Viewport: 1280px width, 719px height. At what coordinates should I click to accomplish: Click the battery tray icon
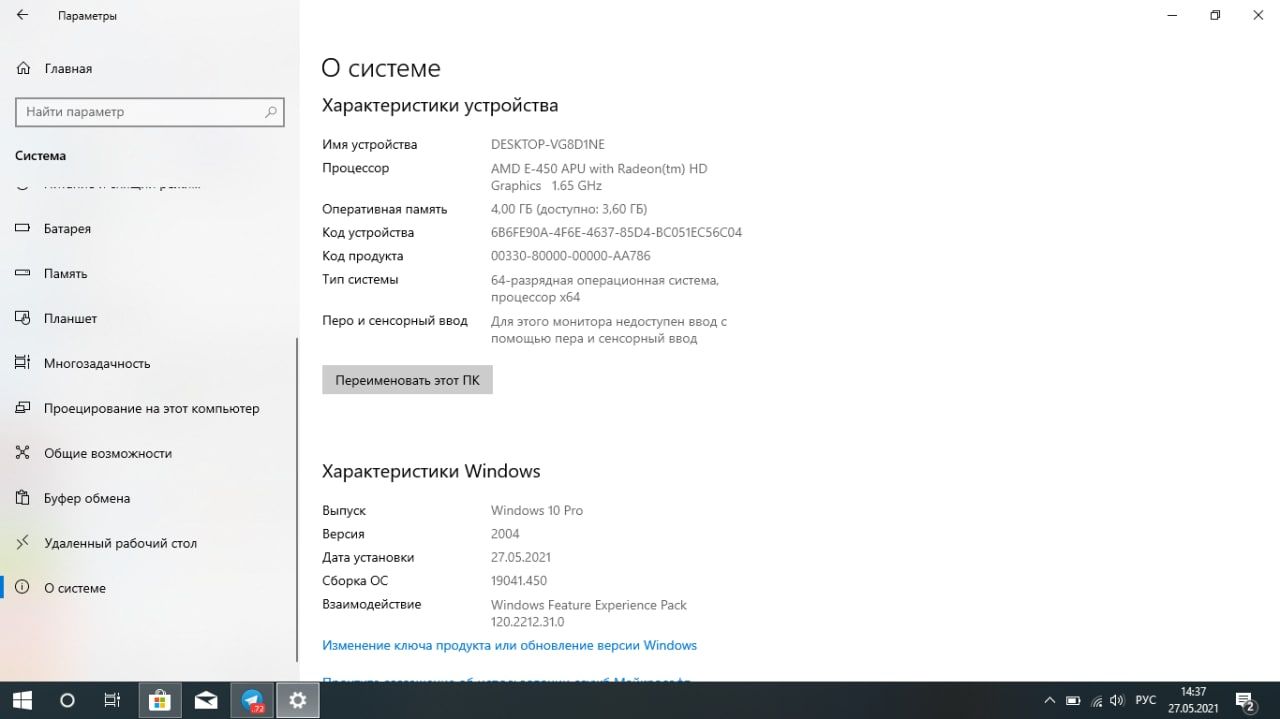pyautogui.click(x=1073, y=700)
